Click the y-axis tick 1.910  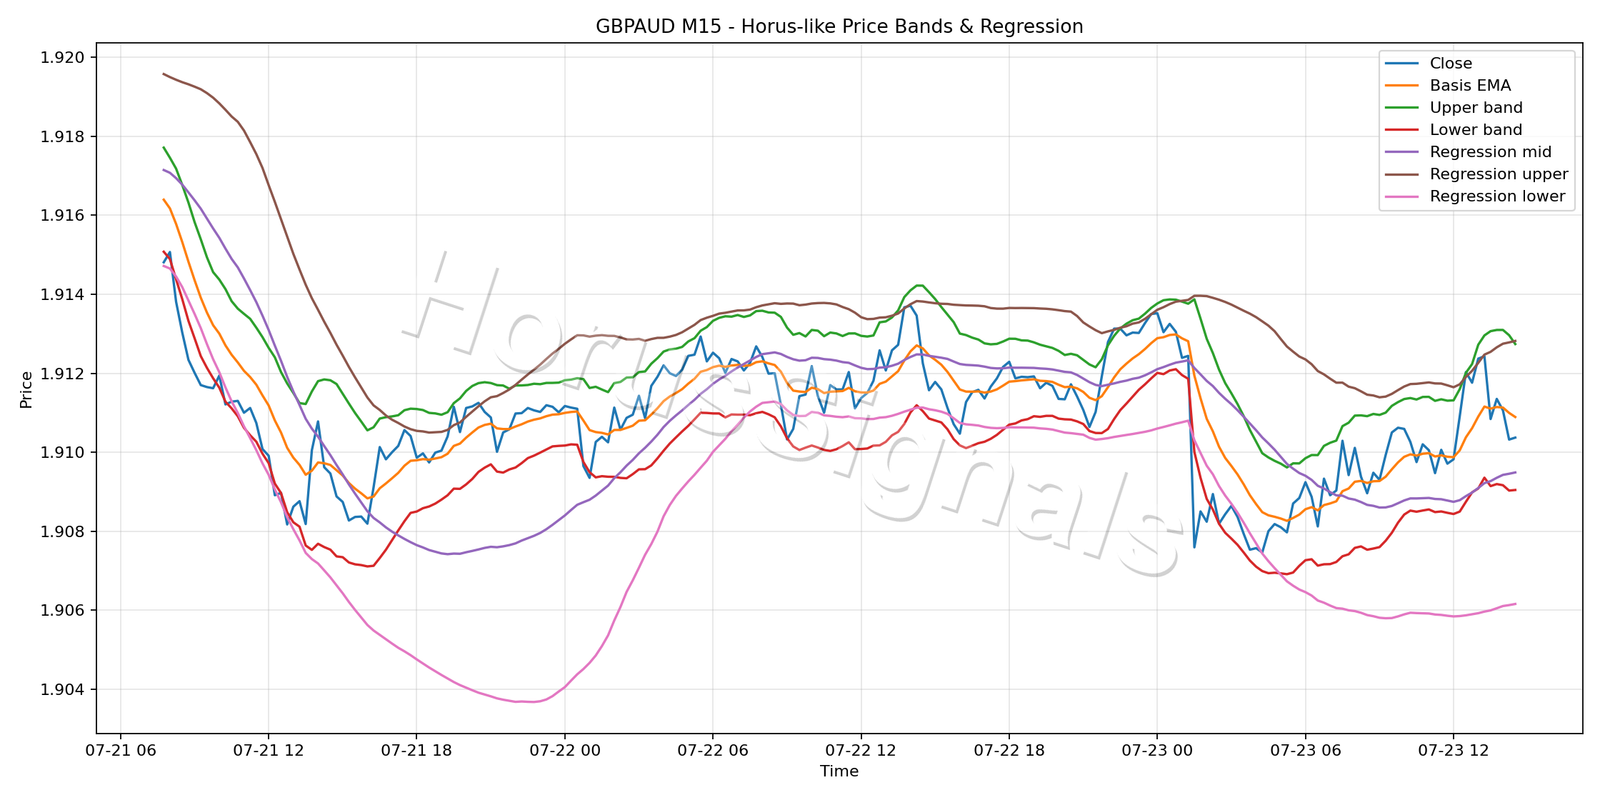tap(62, 453)
